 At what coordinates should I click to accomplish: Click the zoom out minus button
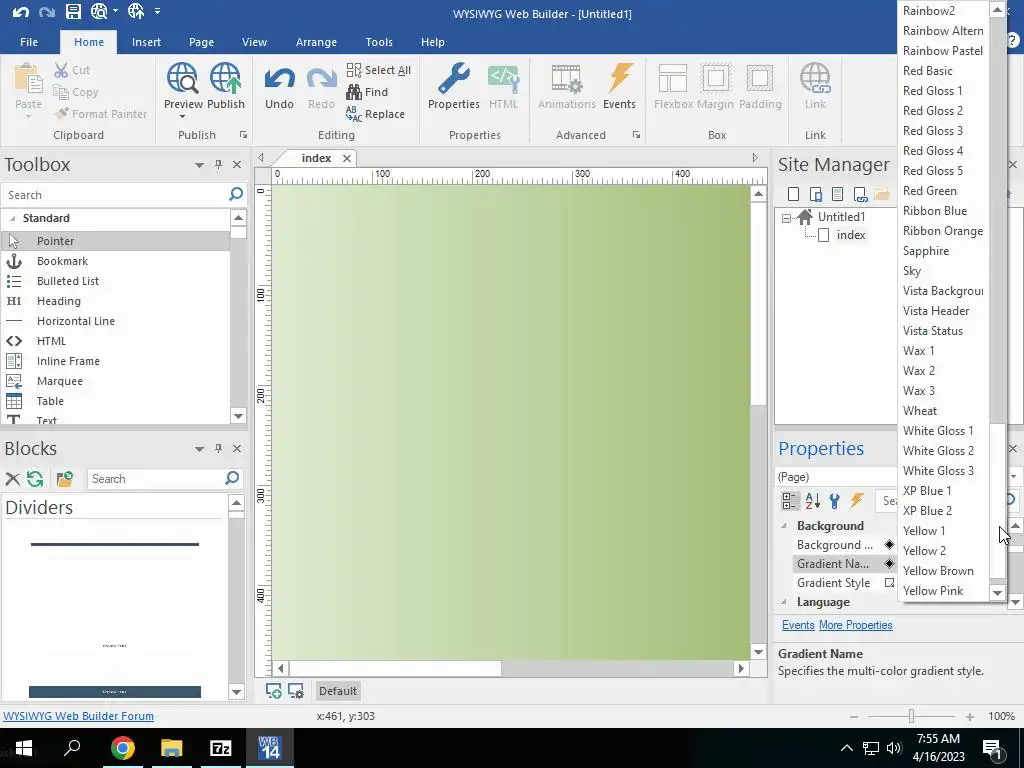854,716
